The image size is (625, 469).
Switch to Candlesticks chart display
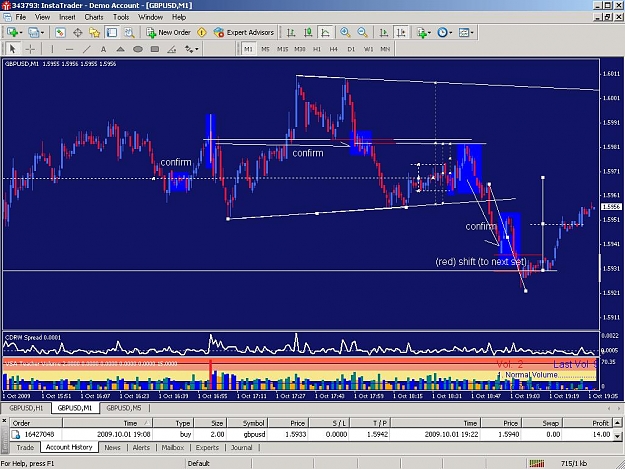click(308, 33)
